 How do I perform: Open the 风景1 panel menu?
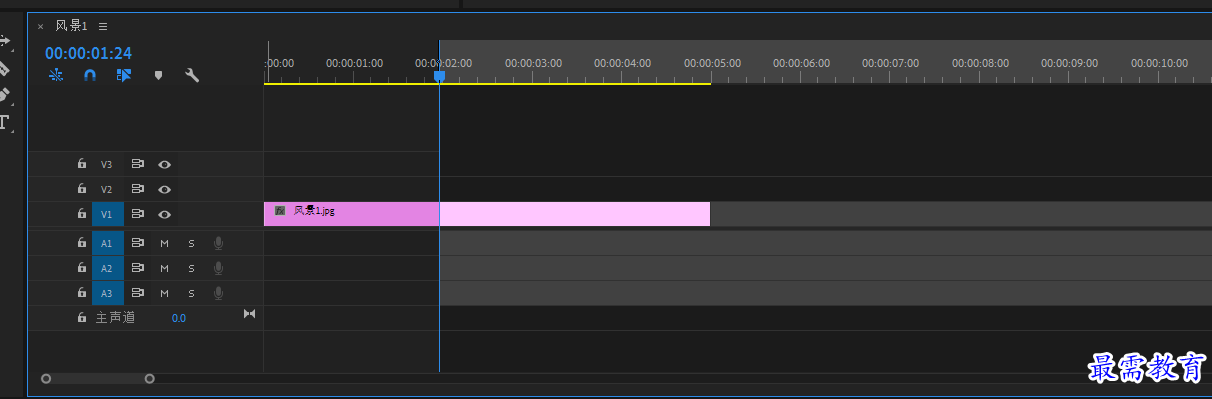coord(103,26)
